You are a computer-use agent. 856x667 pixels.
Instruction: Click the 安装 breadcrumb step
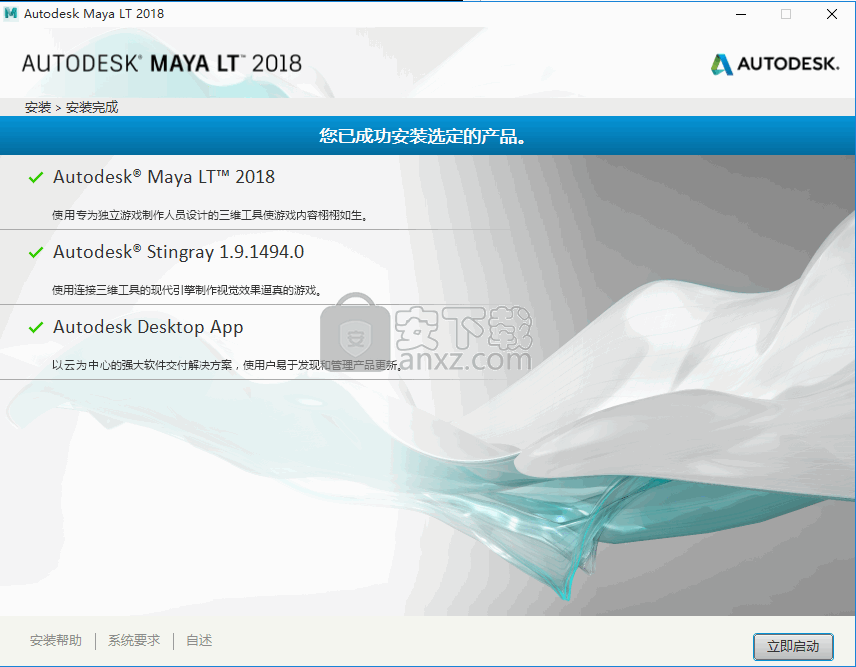(x=38, y=108)
